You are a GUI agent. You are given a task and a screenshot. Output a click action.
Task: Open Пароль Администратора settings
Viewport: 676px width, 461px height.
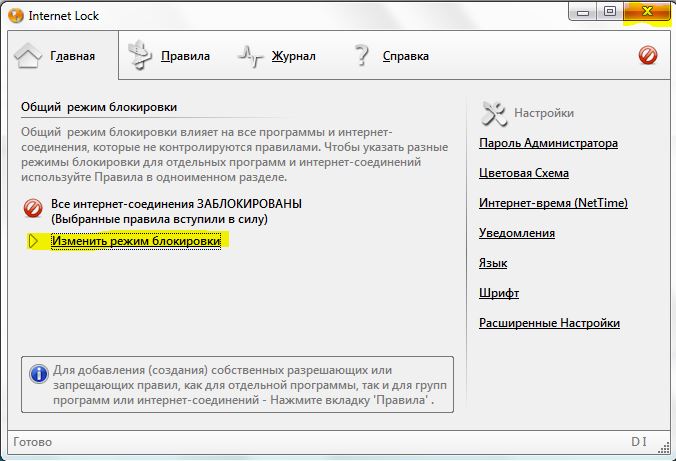(x=548, y=143)
